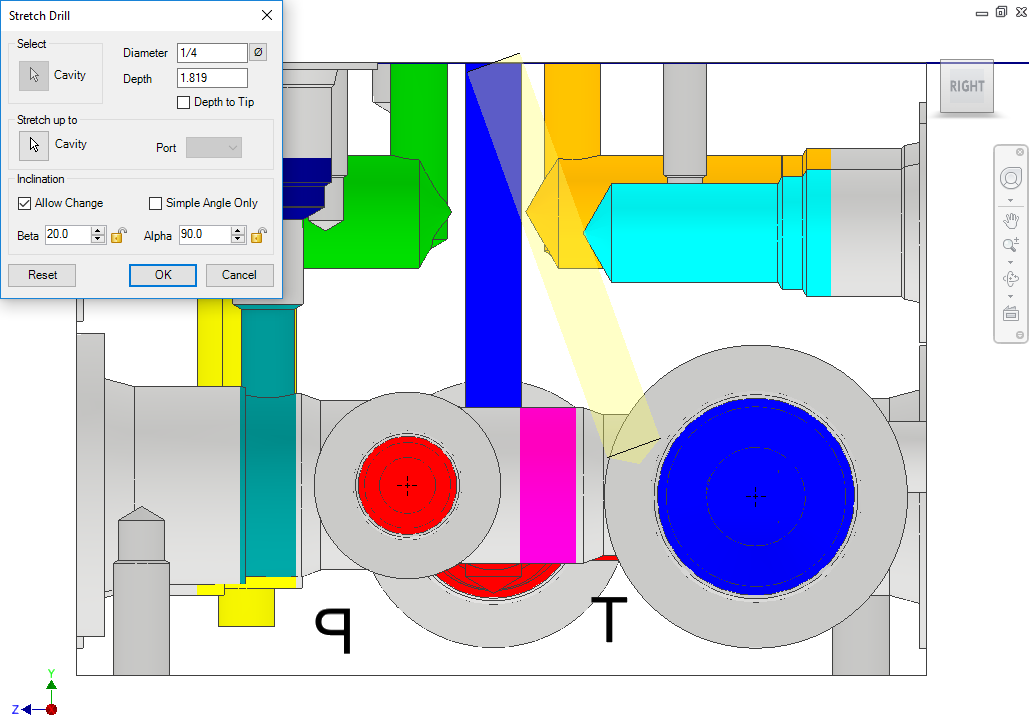
Task: Click the XYZ axis triad indicator
Action: 35,694
